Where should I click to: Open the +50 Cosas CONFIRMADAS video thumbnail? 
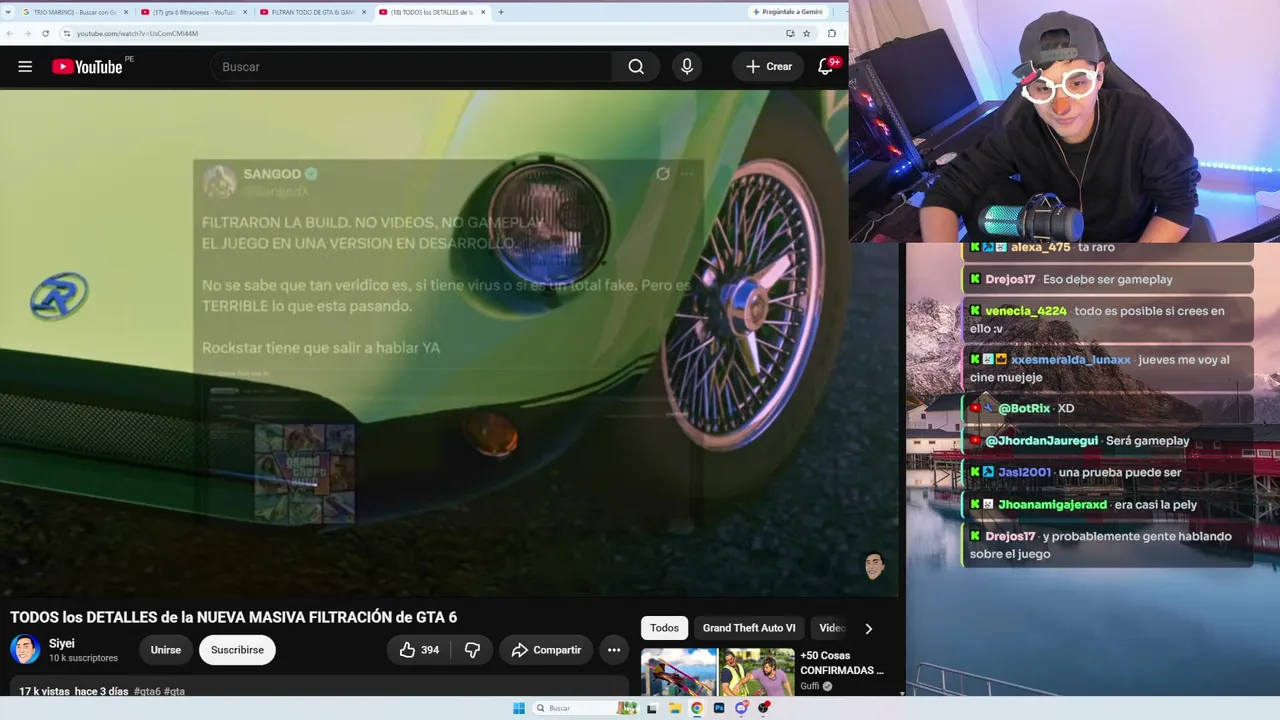point(718,672)
